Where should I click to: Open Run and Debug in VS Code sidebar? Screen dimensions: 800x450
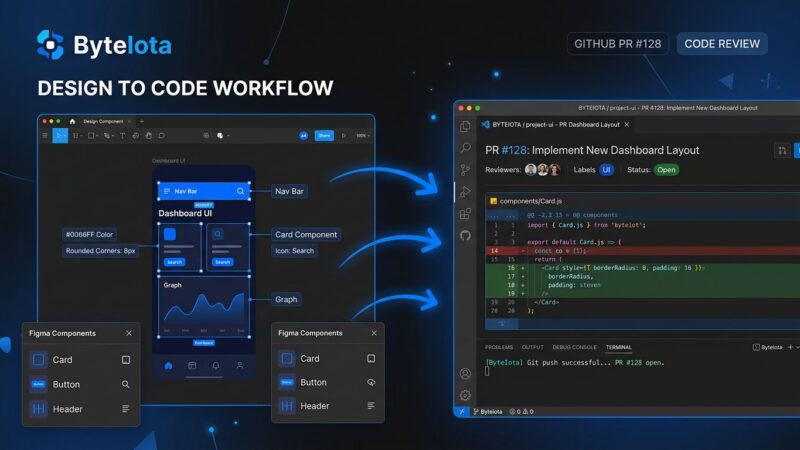[465, 191]
